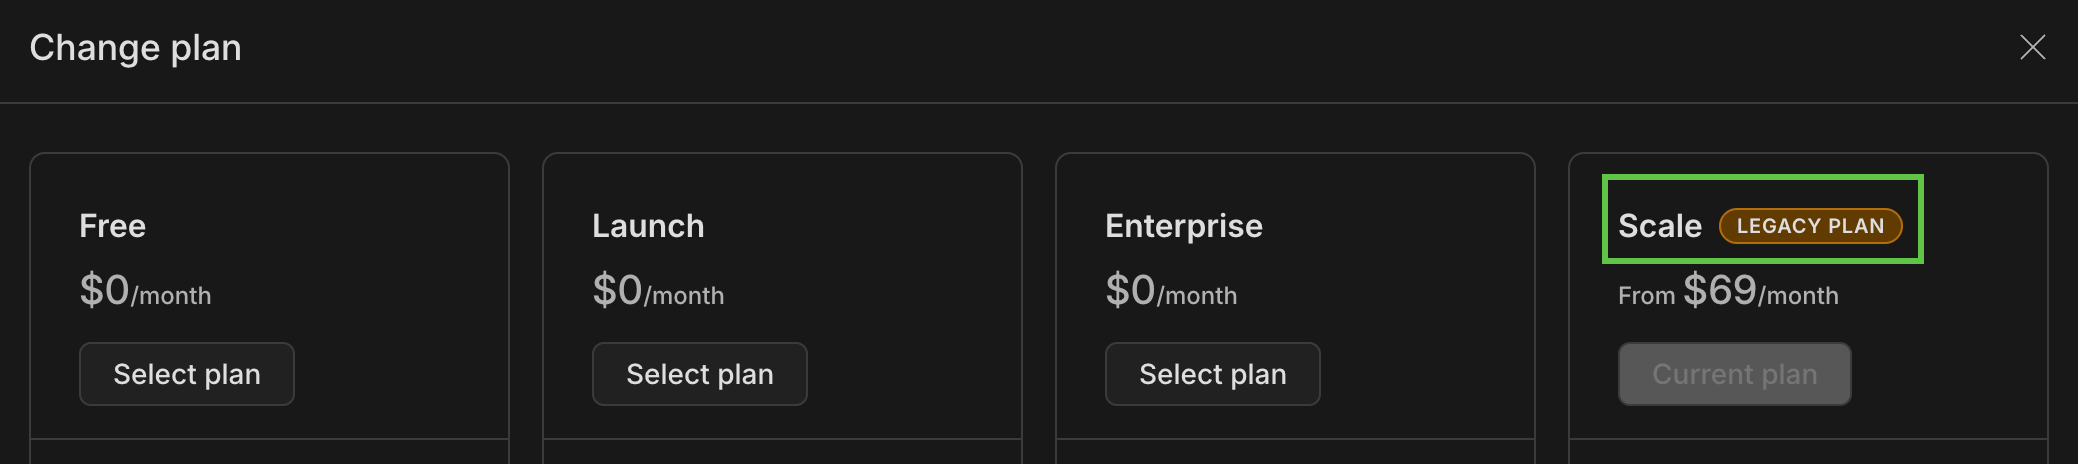Click the top border of the Launch card
Viewport: 2078px width, 464px height.
[782, 154]
